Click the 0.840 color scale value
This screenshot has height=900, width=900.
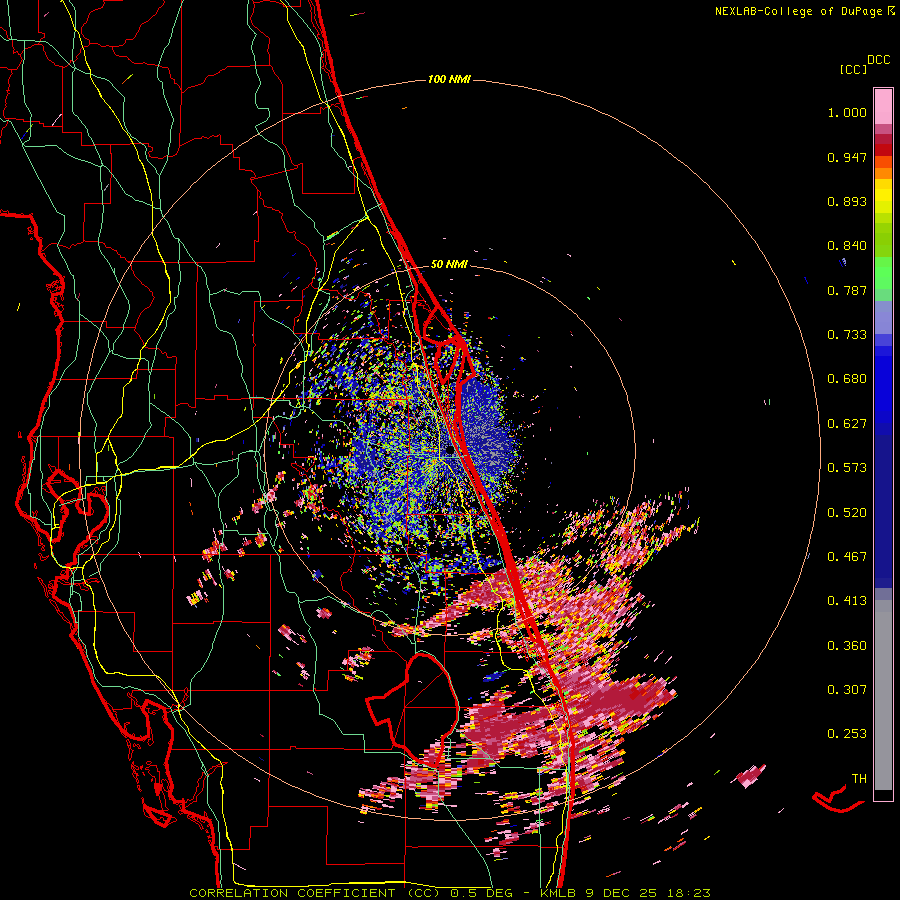847,246
